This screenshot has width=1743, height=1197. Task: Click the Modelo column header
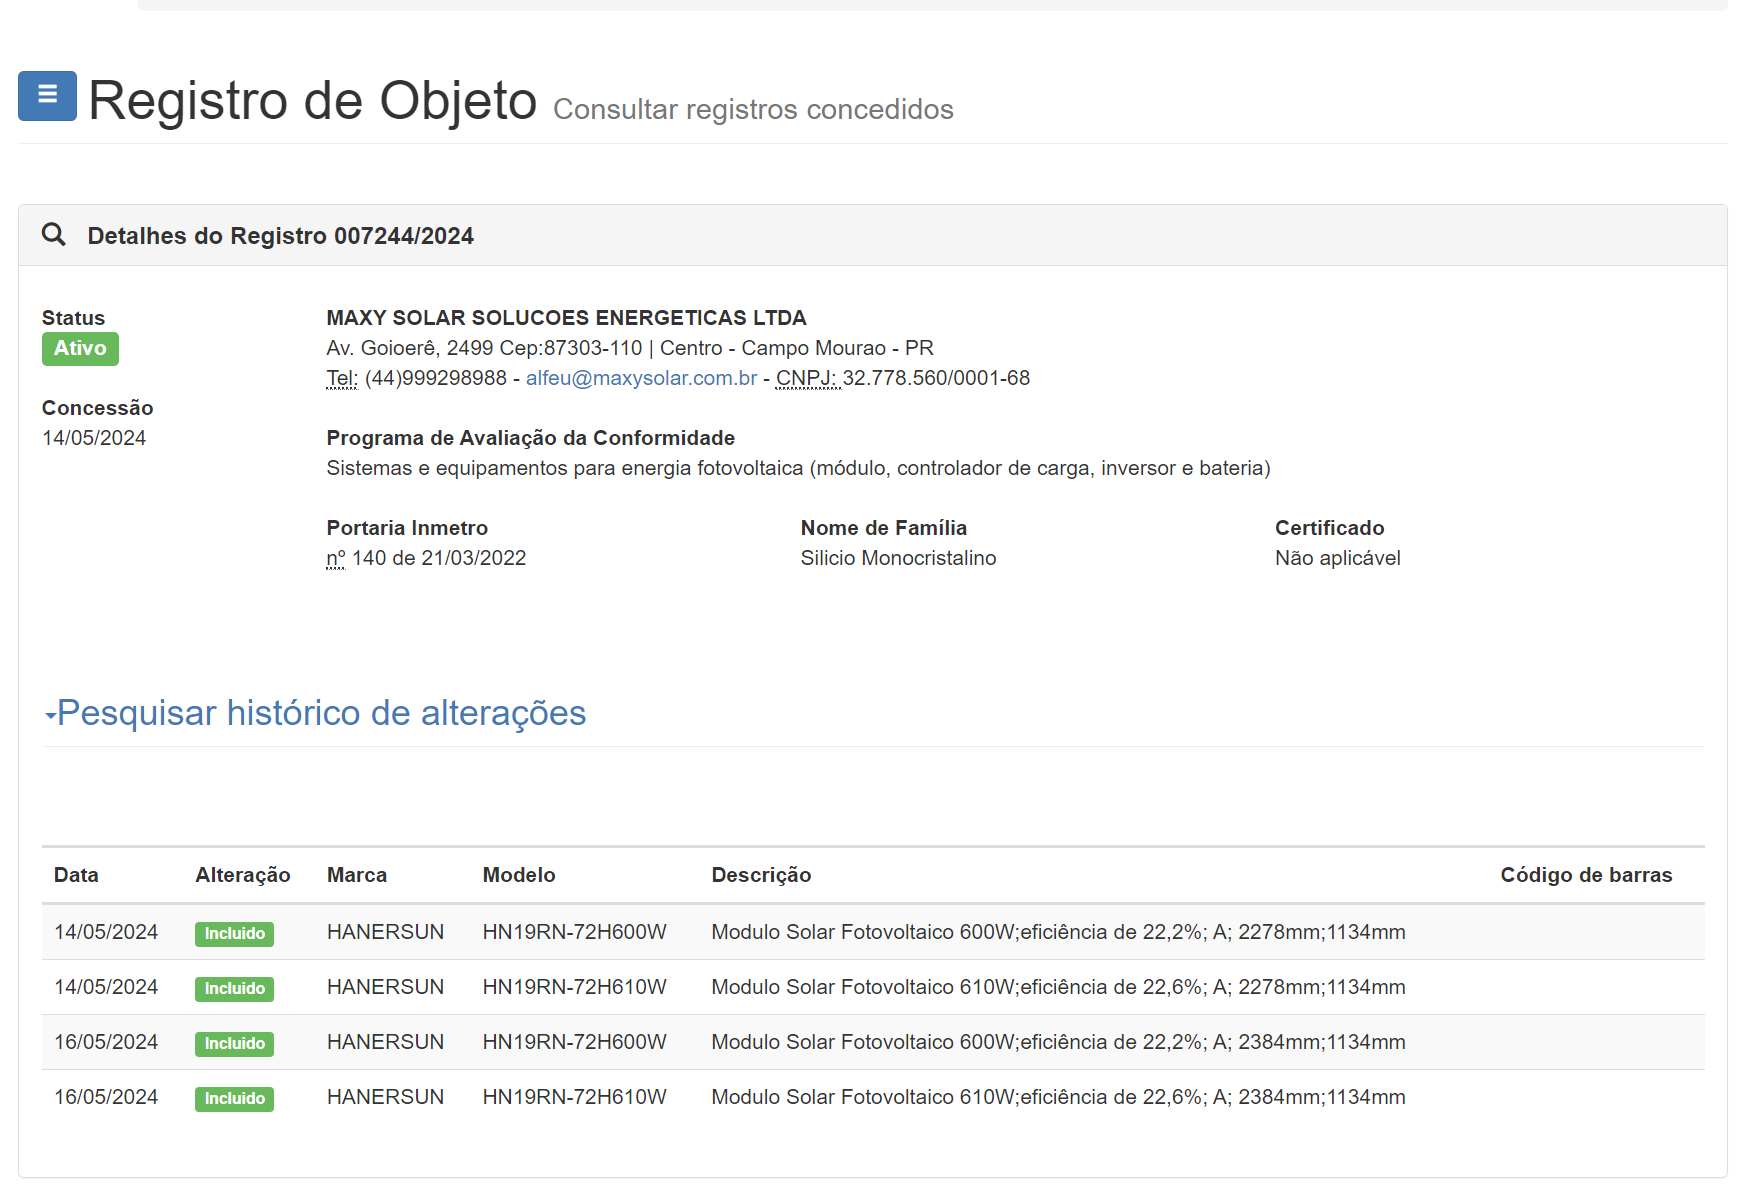(x=518, y=875)
